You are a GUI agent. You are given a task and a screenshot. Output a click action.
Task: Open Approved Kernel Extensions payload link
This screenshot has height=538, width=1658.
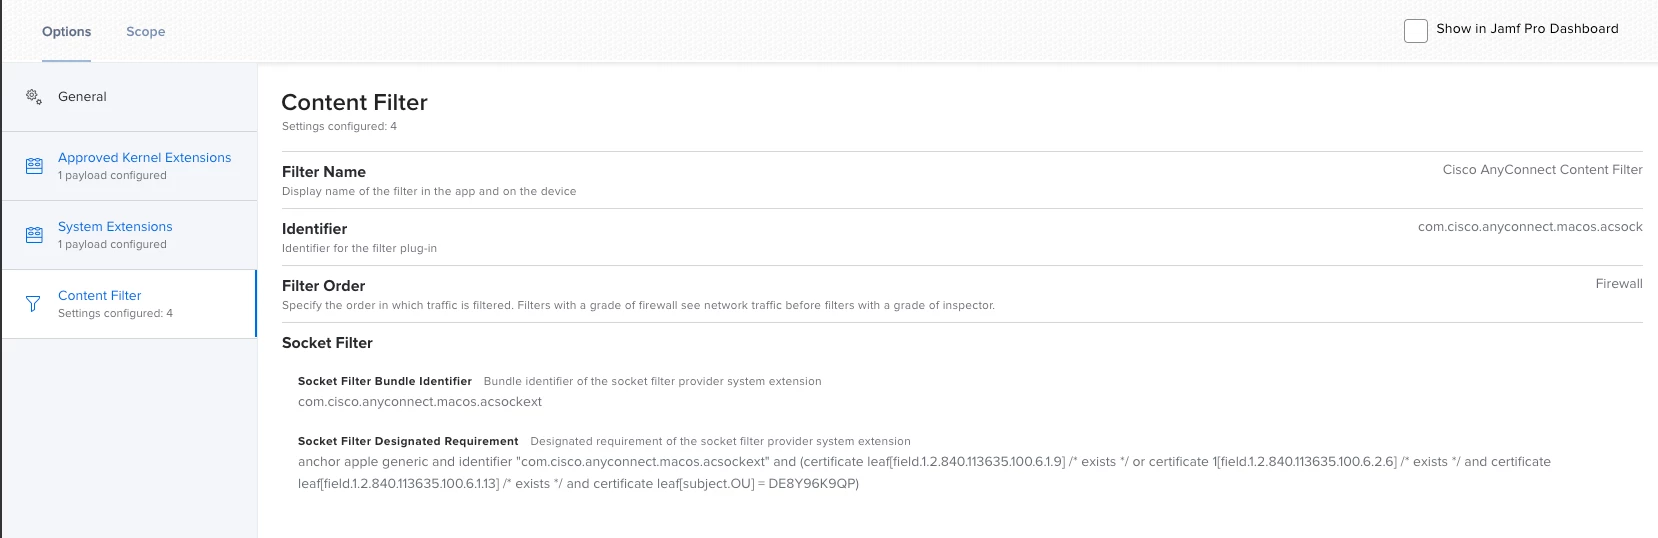(x=144, y=158)
